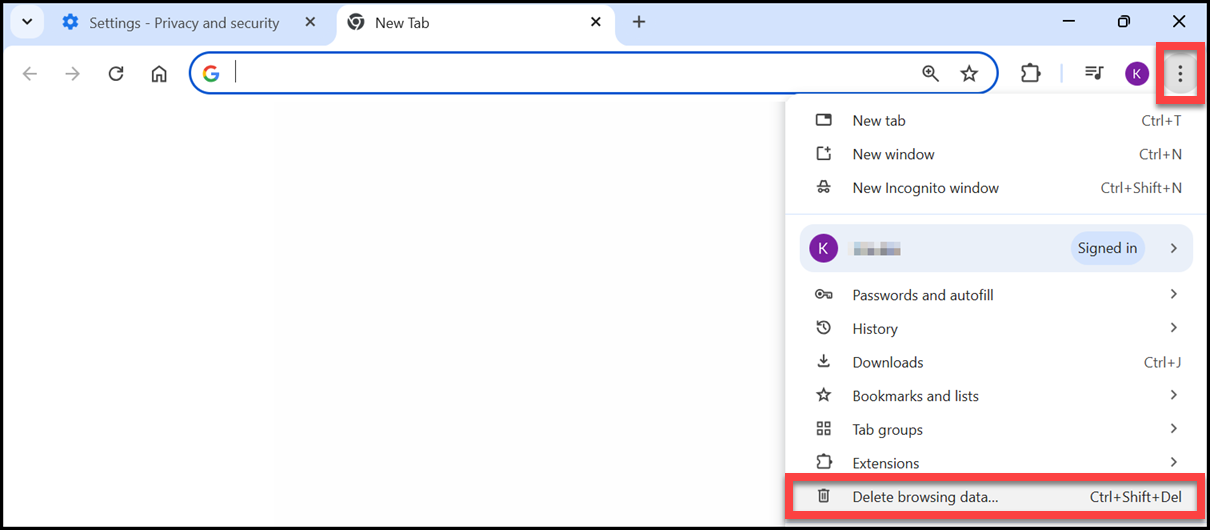Click the zoom magnifier icon in address bar
The width and height of the screenshot is (1210, 530).
coord(930,73)
